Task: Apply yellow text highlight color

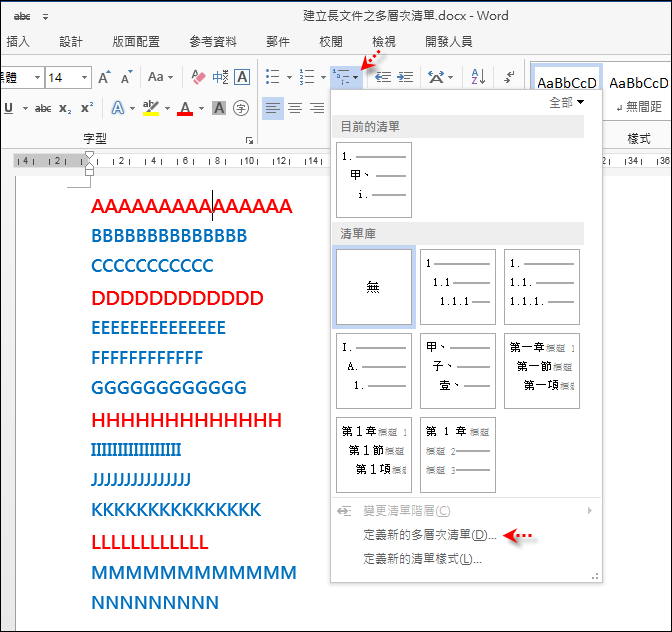Action: [x=151, y=108]
